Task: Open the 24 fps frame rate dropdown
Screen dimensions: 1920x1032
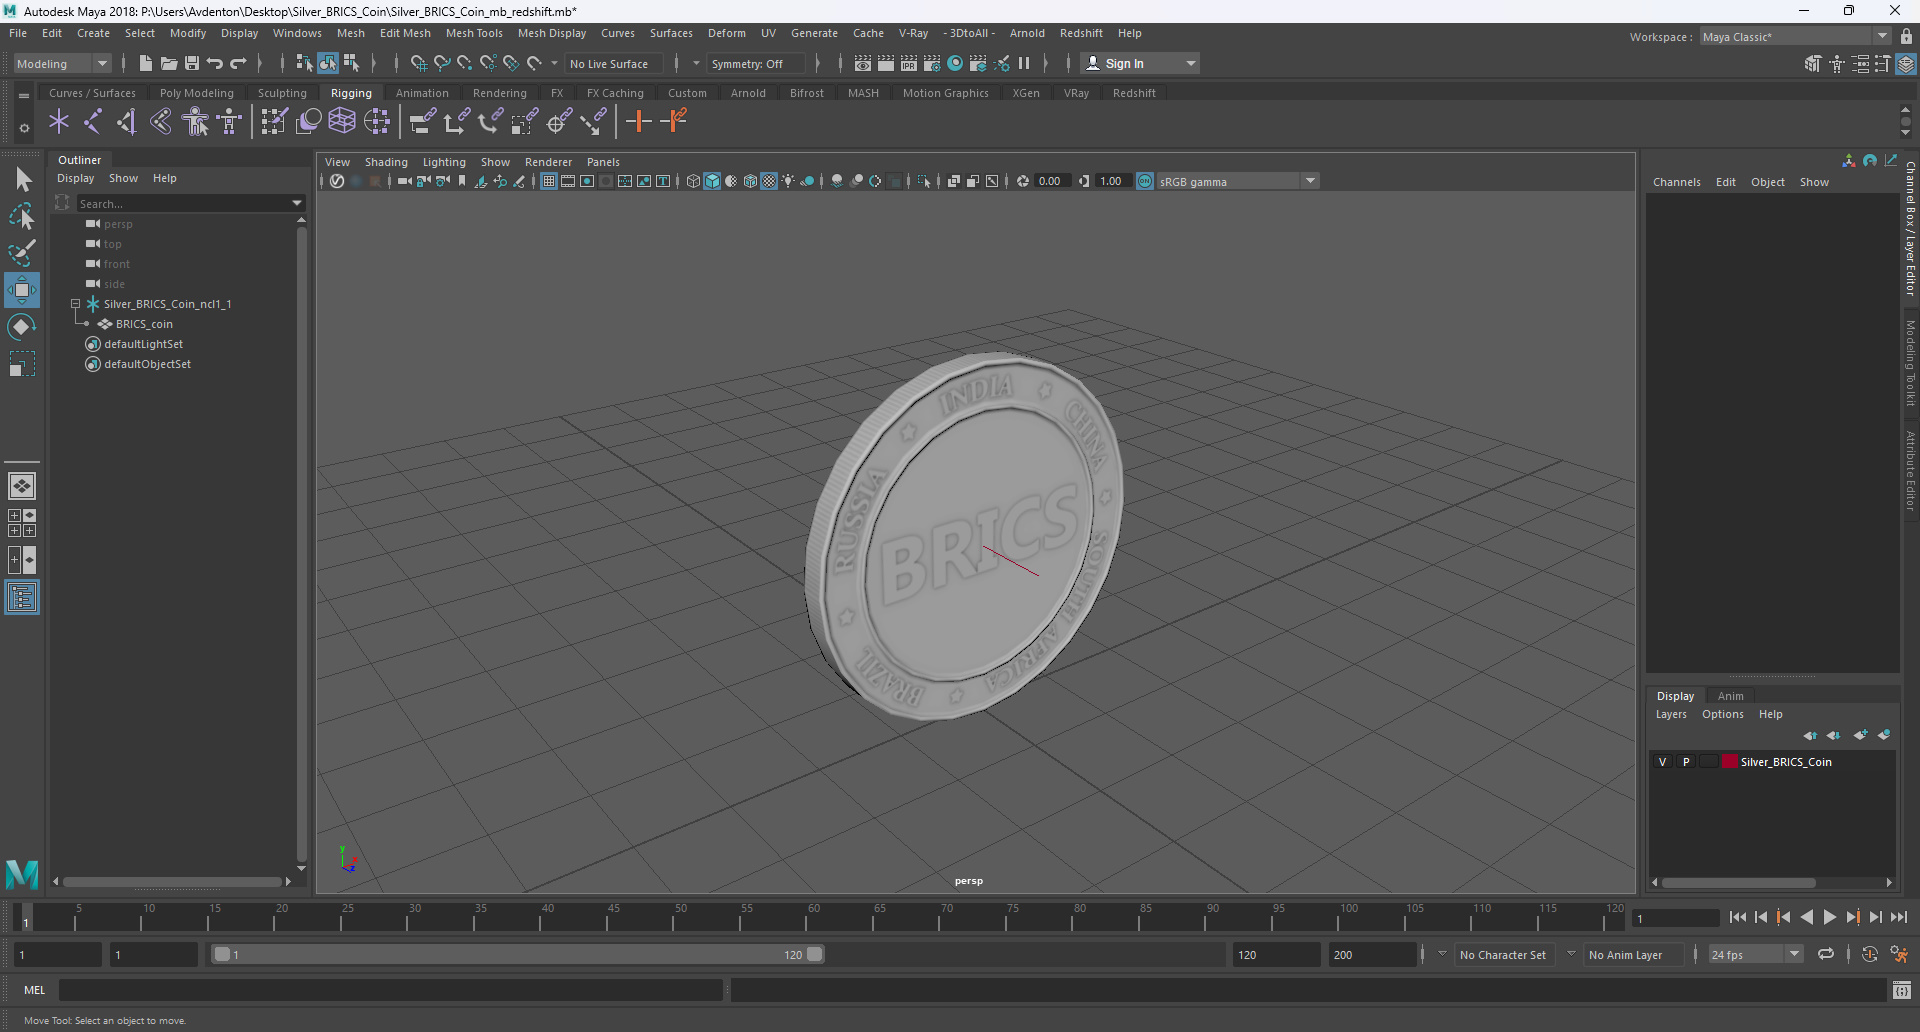Action: 1756,955
